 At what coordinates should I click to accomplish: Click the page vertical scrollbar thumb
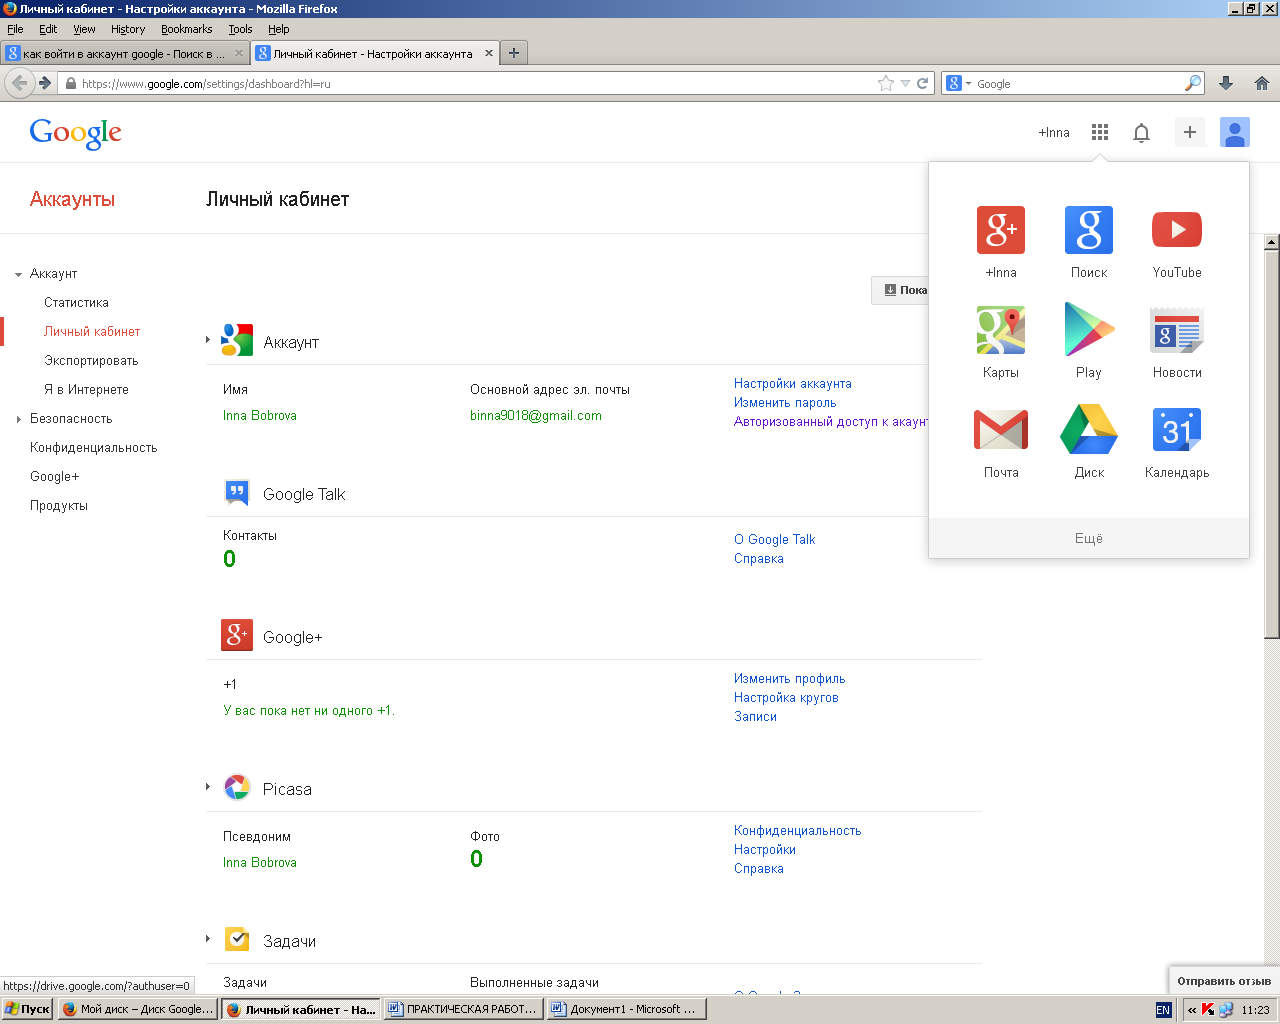pos(1272,444)
